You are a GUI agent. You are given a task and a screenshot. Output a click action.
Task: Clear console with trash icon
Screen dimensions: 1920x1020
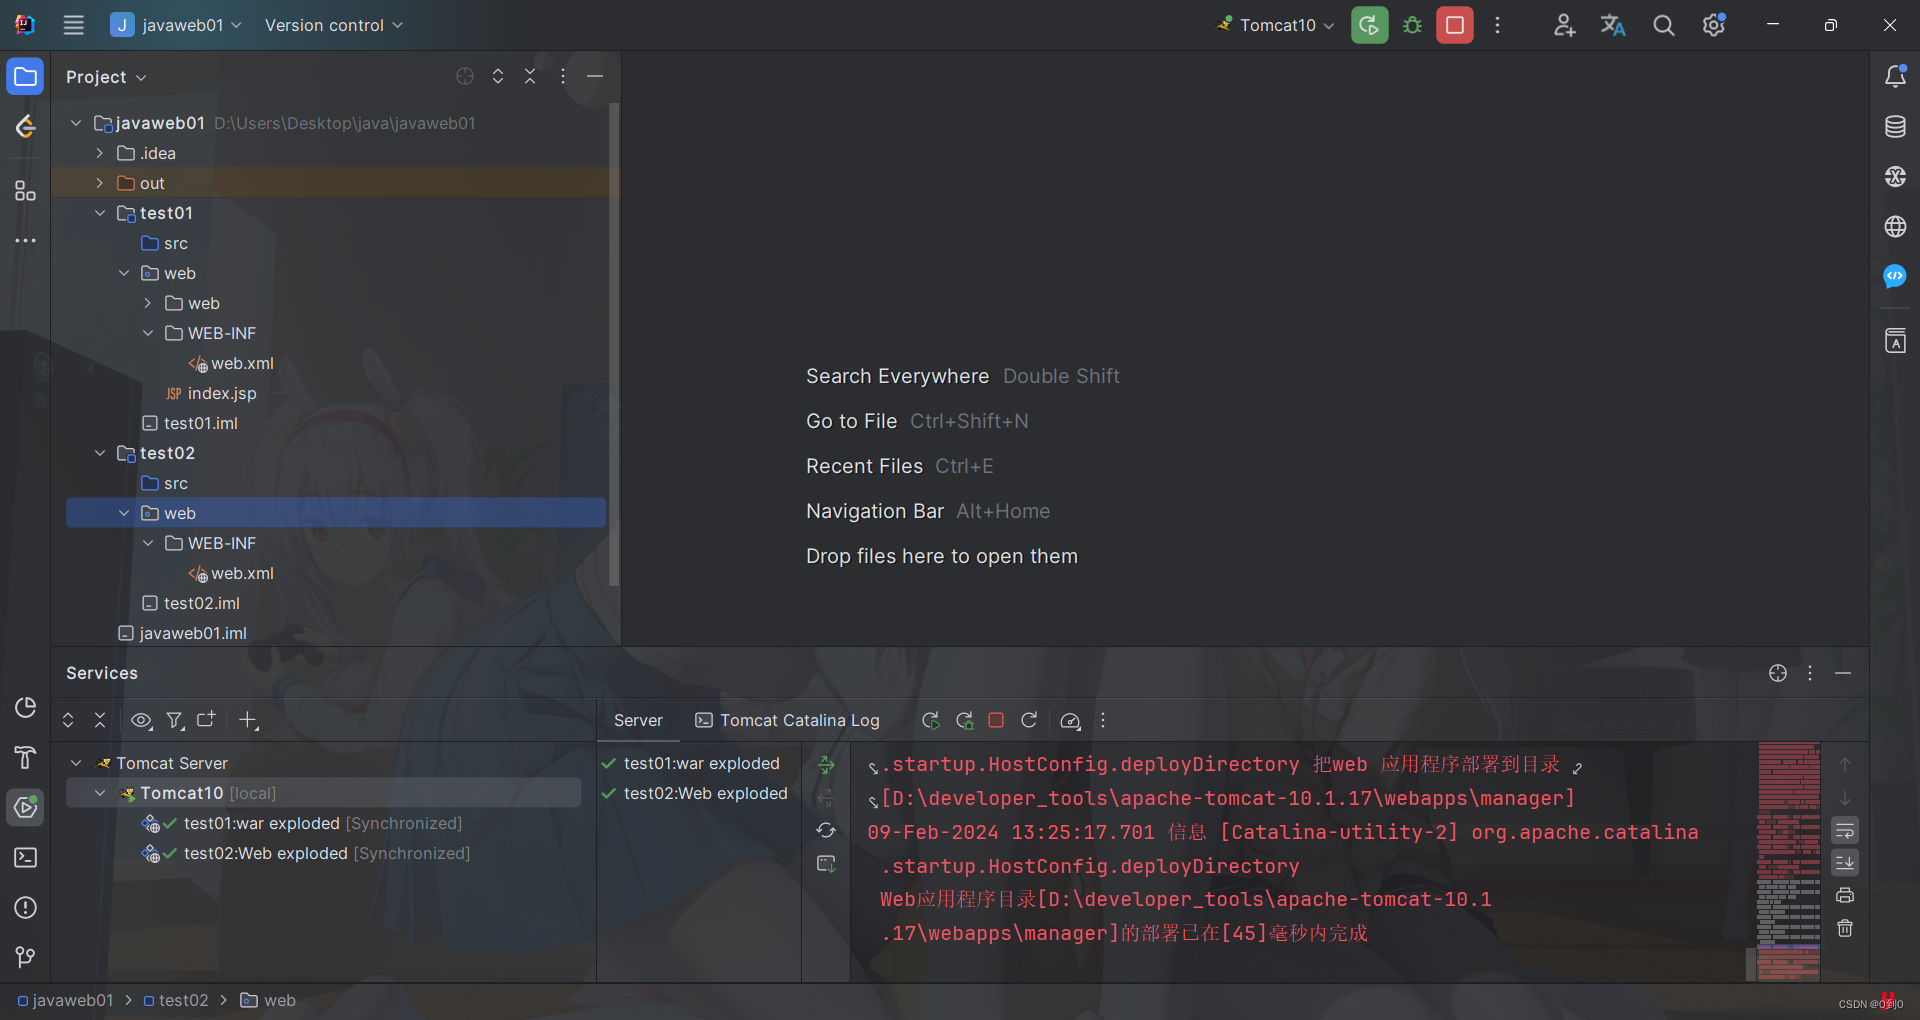(x=1845, y=928)
